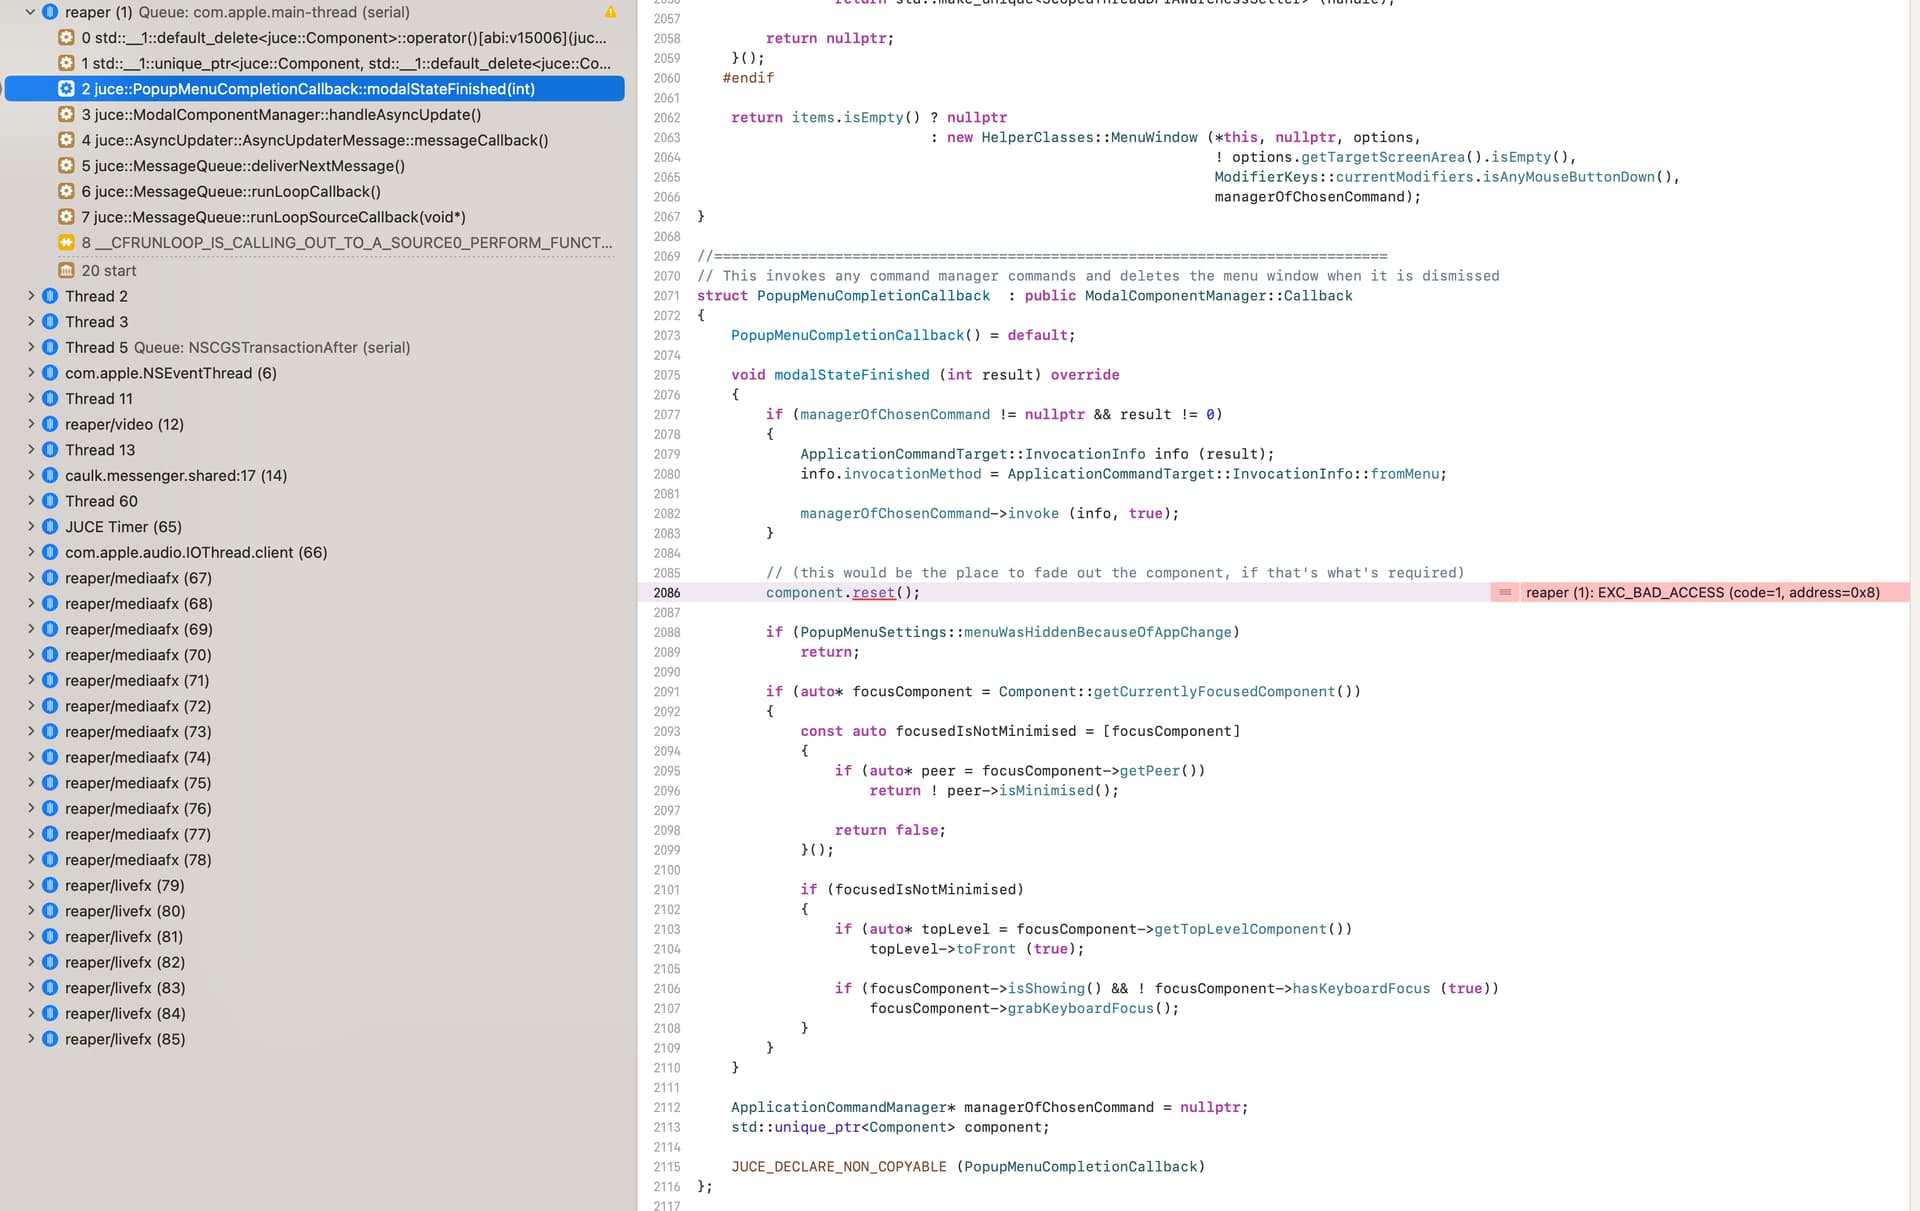Click the warning icon on reaper (1) thread
The height and width of the screenshot is (1211, 1920).
tap(610, 12)
